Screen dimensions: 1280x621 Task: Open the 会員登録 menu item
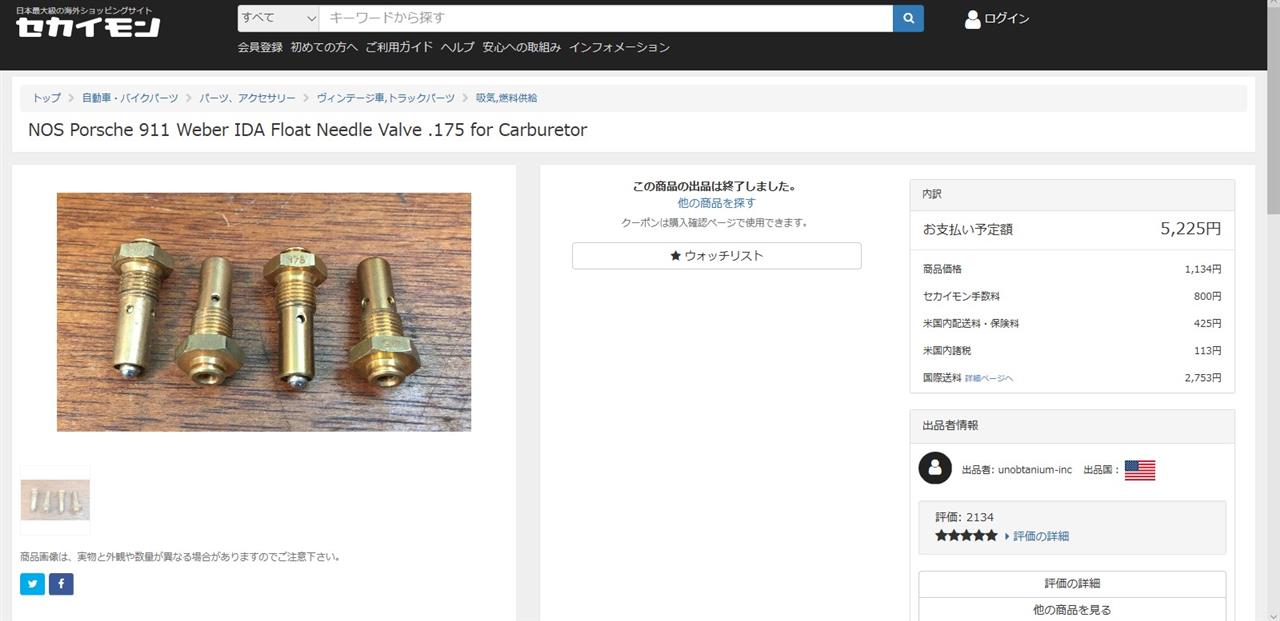pos(260,47)
